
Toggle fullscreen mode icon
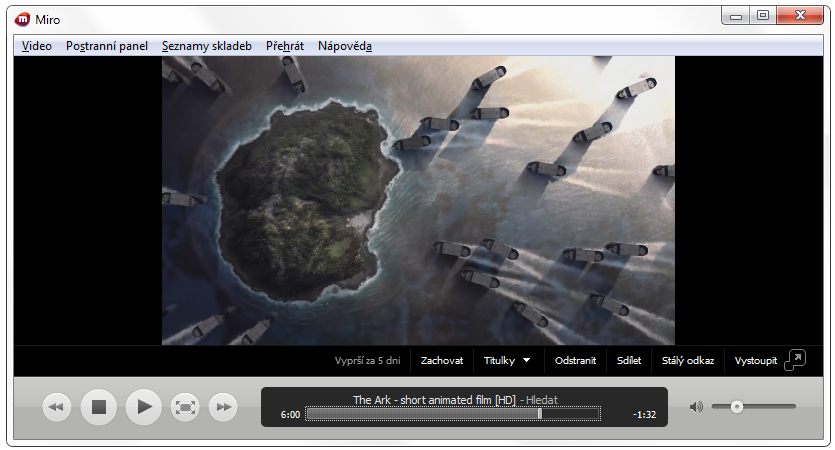pos(185,407)
